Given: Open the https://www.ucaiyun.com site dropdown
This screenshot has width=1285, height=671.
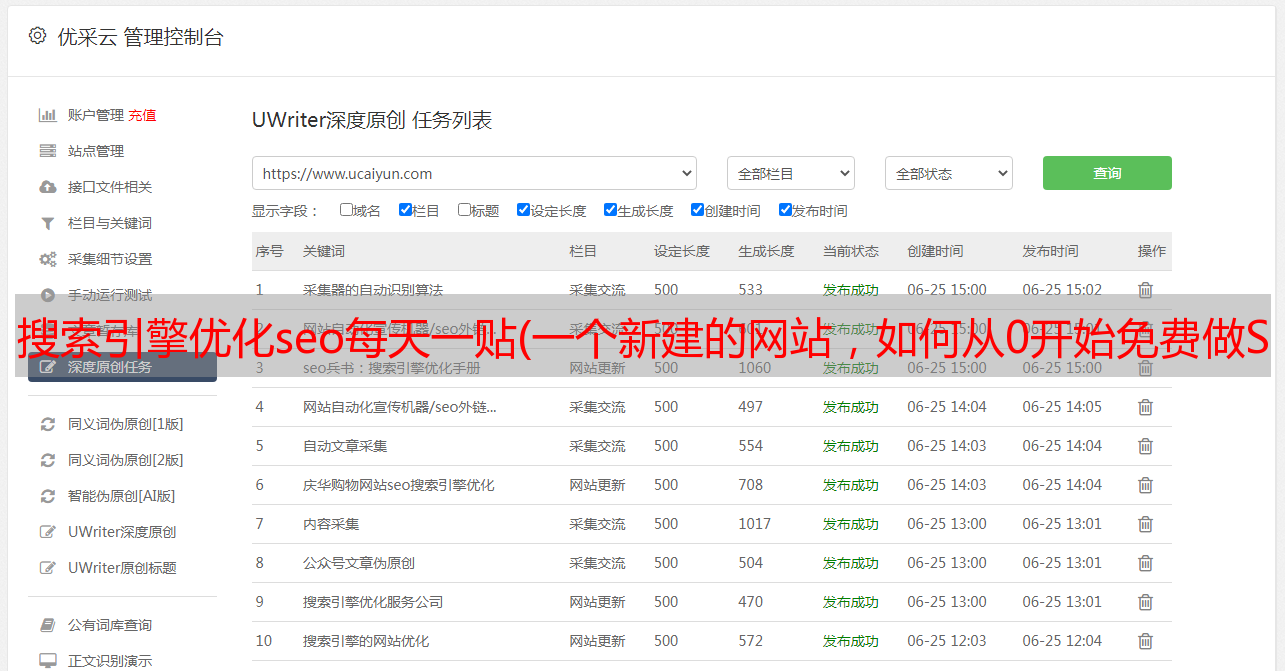Looking at the screenshot, I should (474, 173).
